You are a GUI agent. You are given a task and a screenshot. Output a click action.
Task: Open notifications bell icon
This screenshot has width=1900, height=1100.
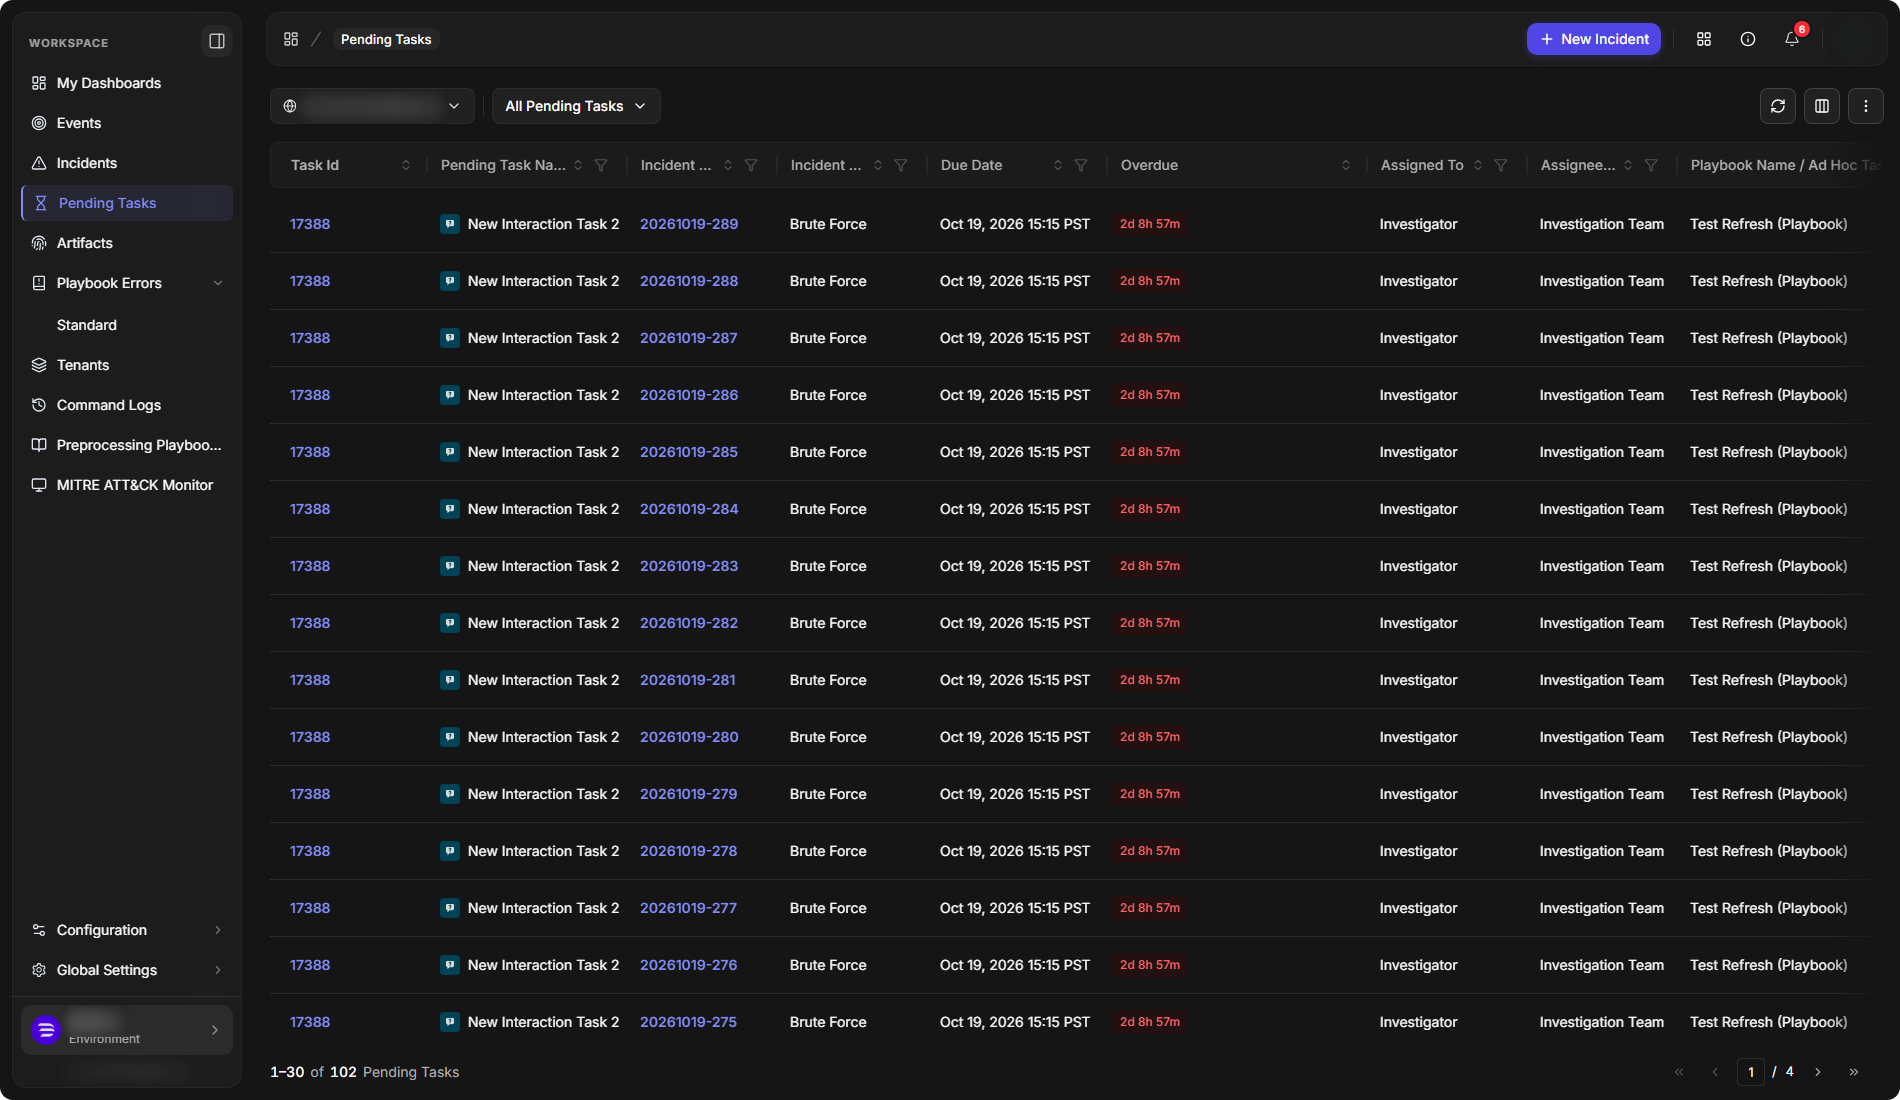(1792, 39)
